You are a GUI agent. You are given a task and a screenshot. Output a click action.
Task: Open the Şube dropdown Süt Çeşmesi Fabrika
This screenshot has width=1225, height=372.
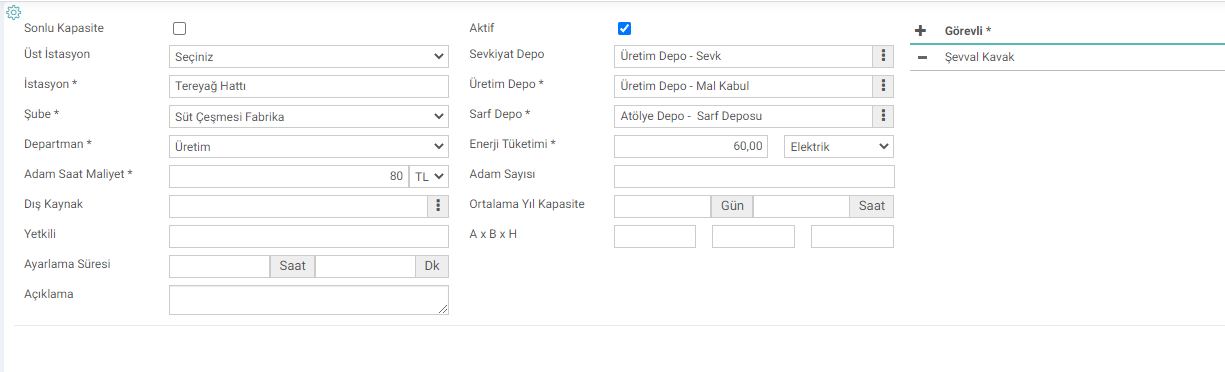pyautogui.click(x=309, y=116)
